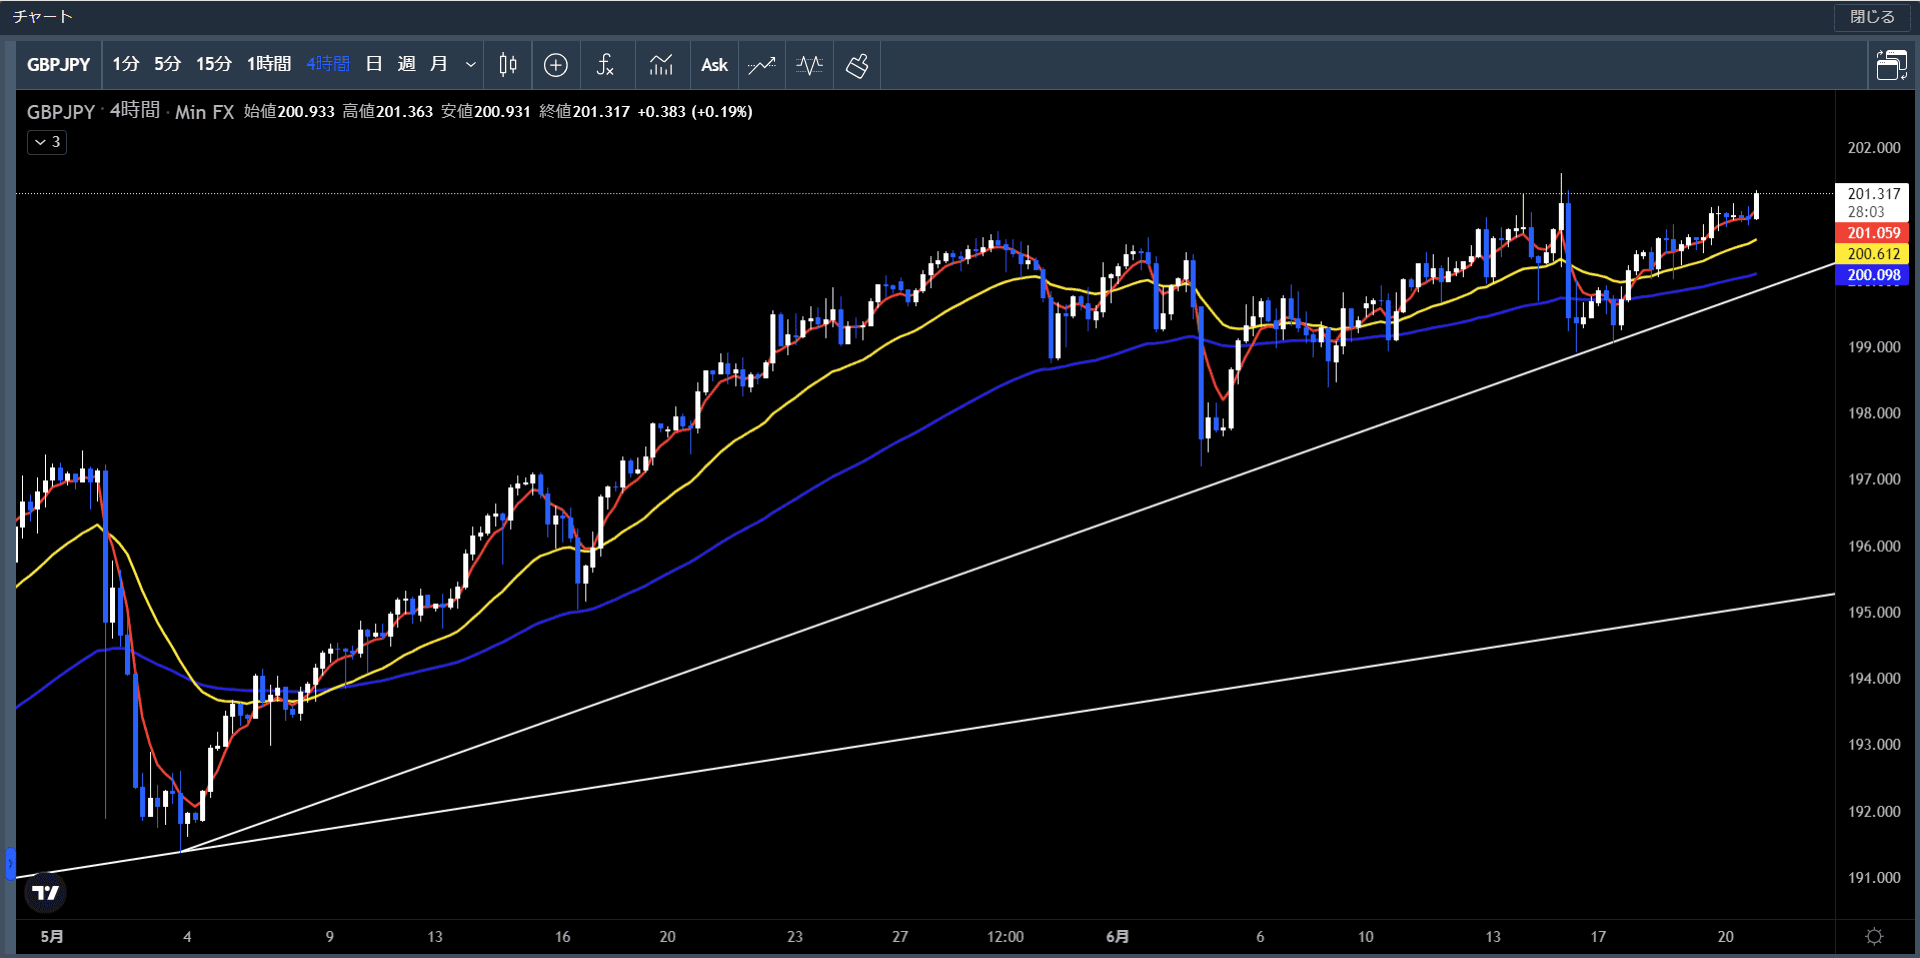The width and height of the screenshot is (1920, 958).
Task: Click the 20 date label near chart end
Action: pos(1725,937)
